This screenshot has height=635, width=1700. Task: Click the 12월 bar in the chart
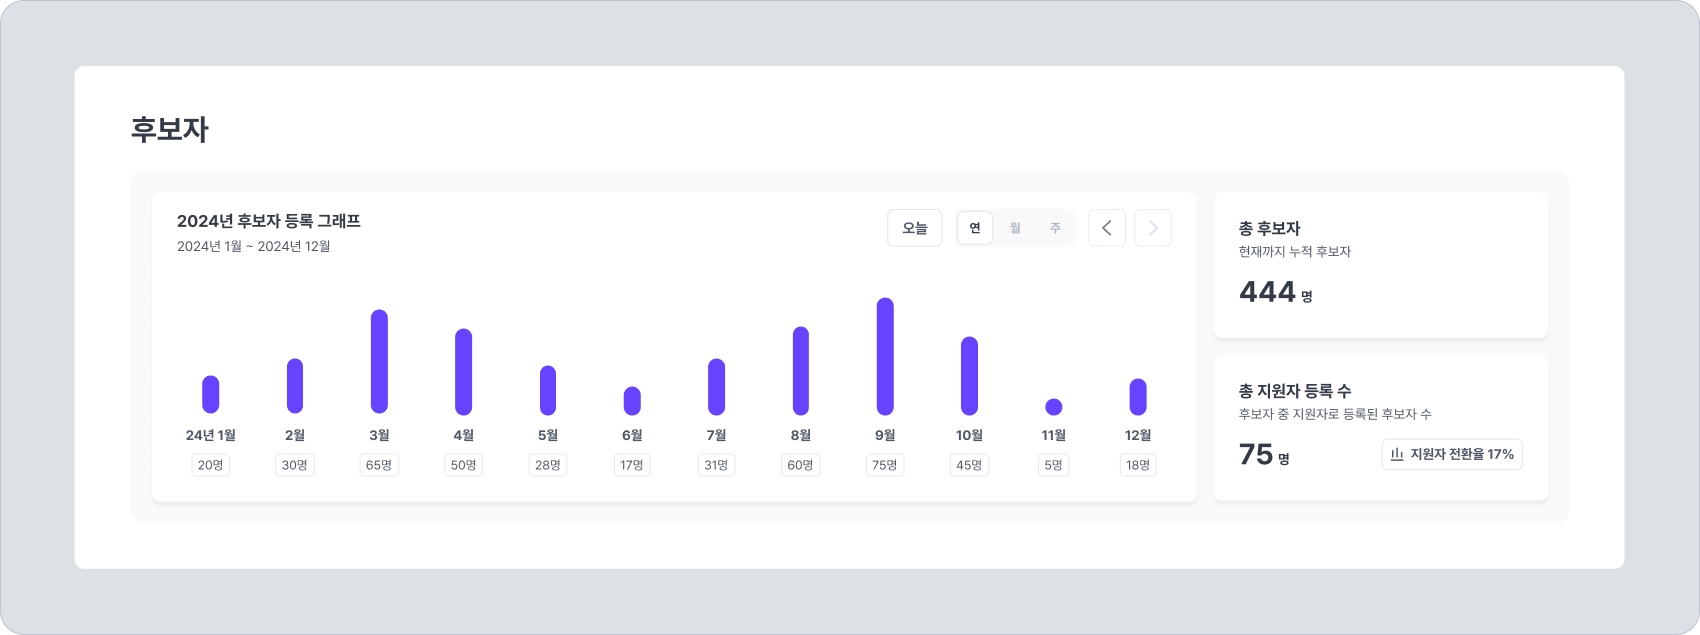point(1138,397)
